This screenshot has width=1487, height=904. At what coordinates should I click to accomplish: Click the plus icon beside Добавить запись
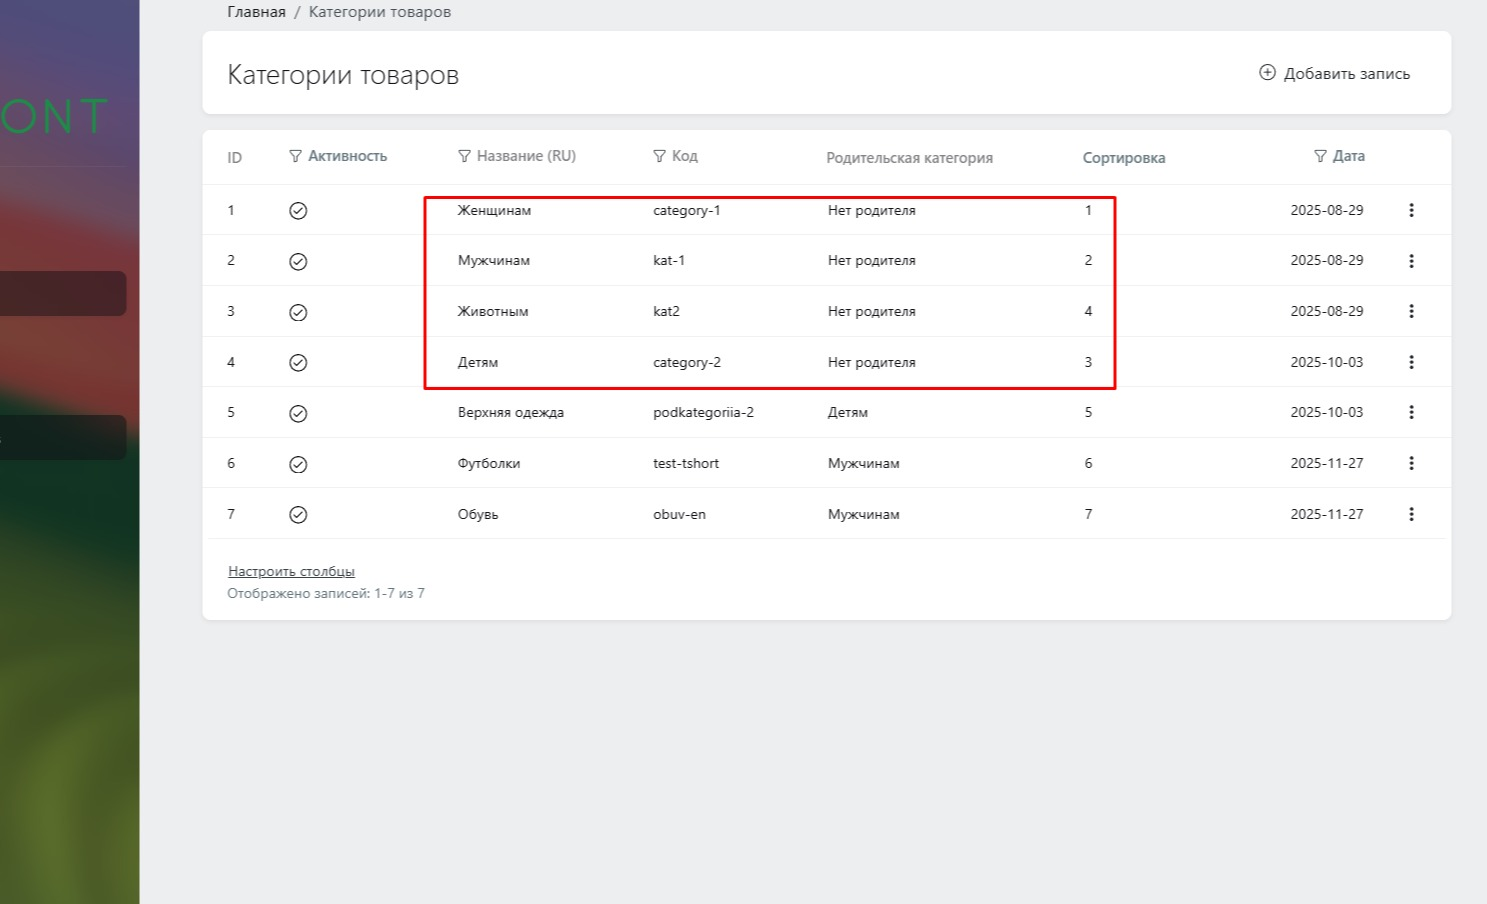[x=1267, y=73]
